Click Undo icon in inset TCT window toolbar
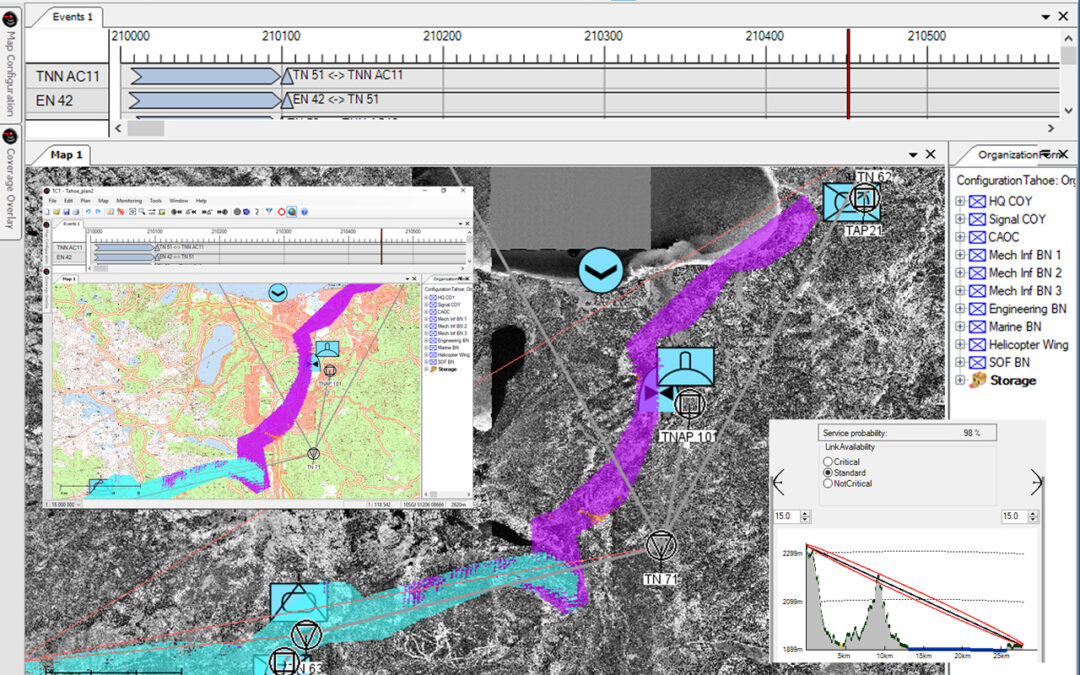1080x675 pixels. pyautogui.click(x=88, y=211)
